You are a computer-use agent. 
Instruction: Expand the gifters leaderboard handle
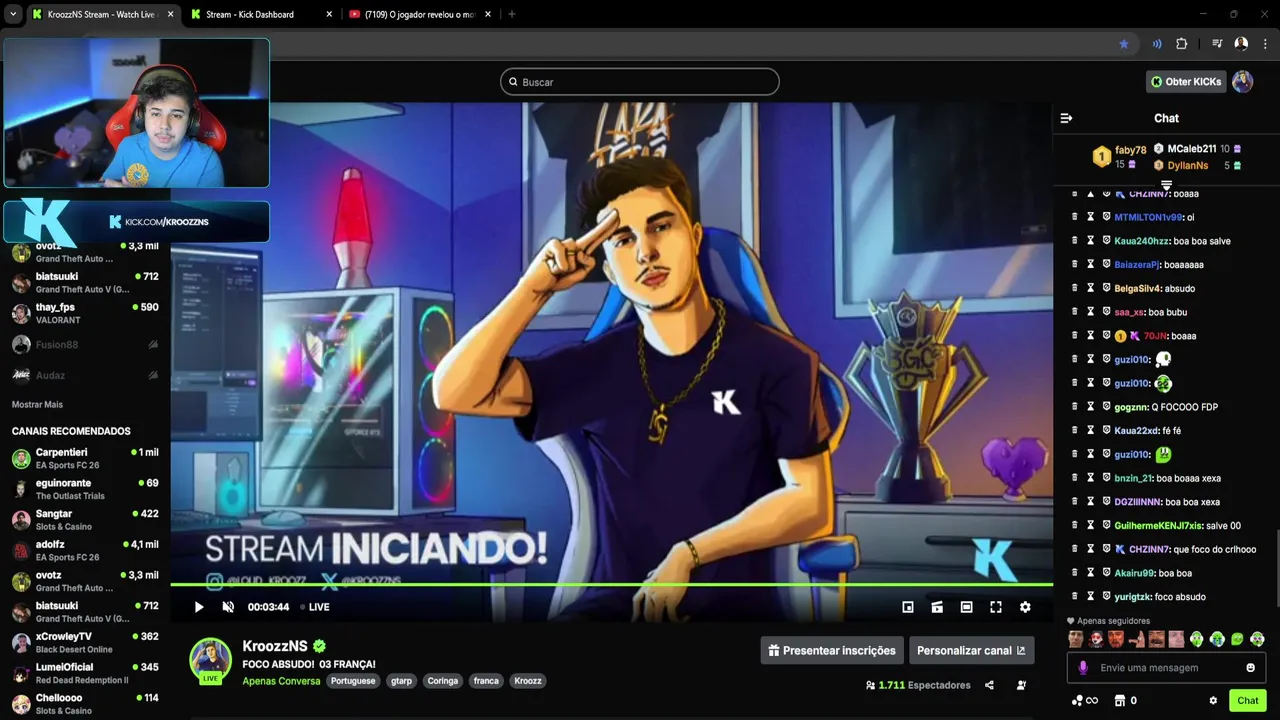click(x=1166, y=185)
